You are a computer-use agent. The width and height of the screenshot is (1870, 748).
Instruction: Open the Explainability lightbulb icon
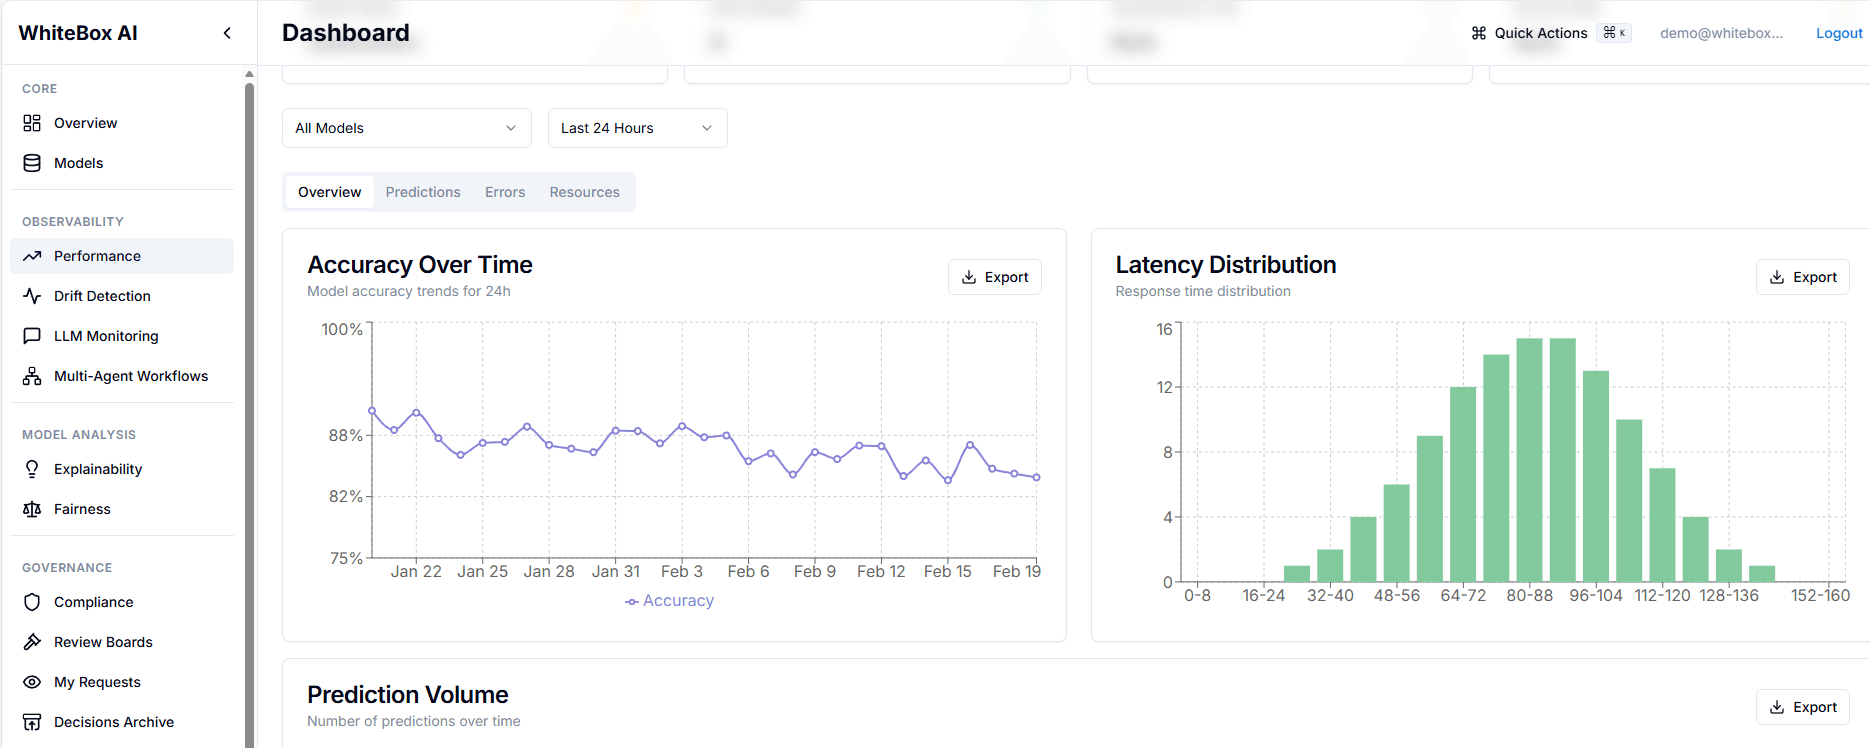pos(32,469)
